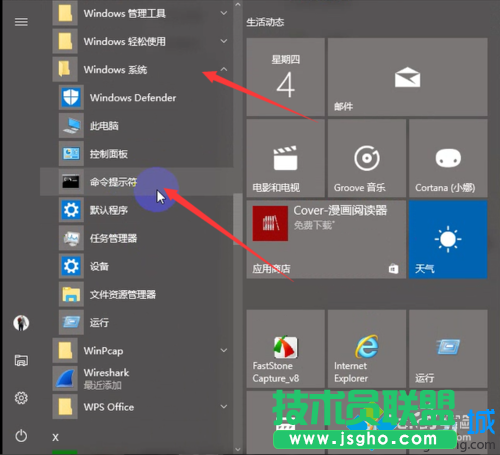Click the WPS Office folder label
Viewport: 500px width, 455px height.
[x=109, y=407]
